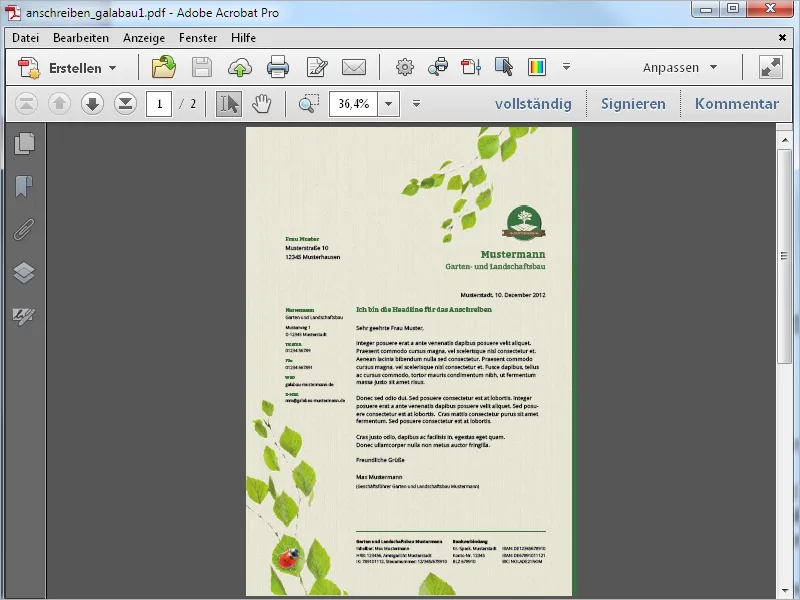
Task: Jump to last page button
Action: (x=125, y=104)
